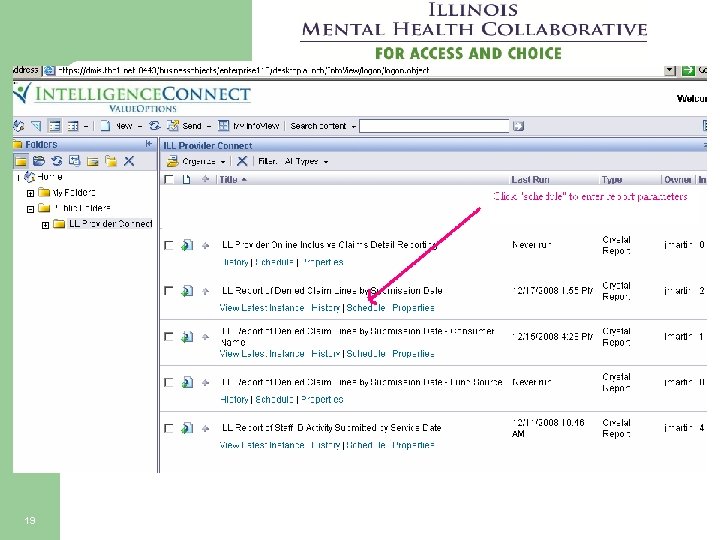Click the report icon for Staff ID Activity report
The width and height of the screenshot is (720, 540).
click(187, 428)
